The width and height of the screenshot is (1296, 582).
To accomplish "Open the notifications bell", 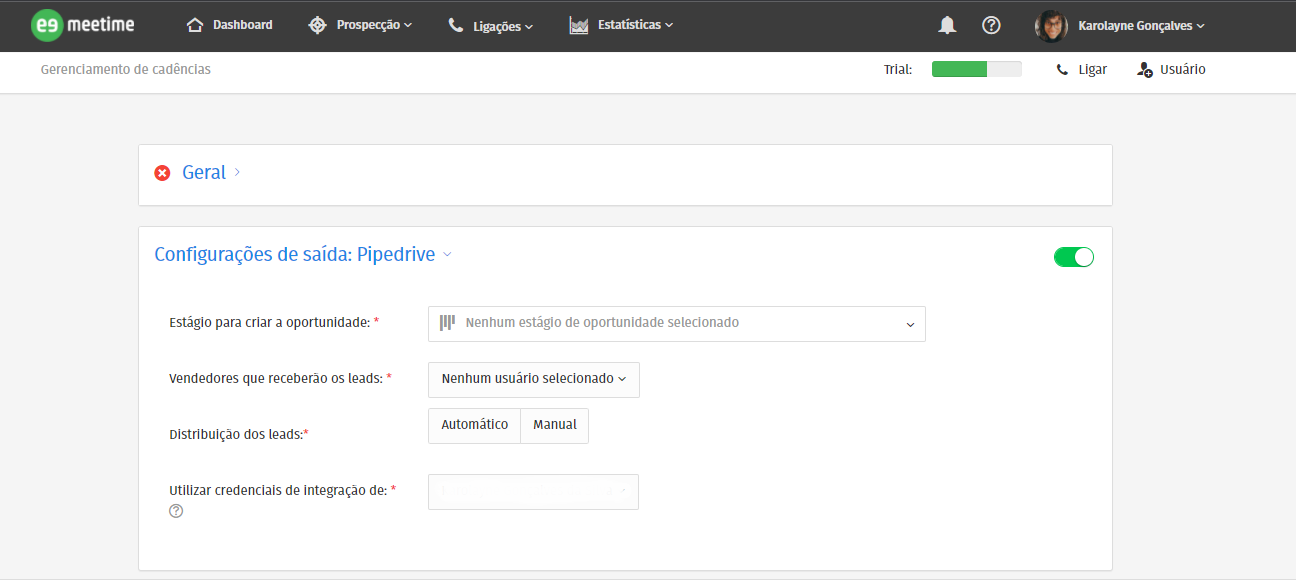I will 947,26.
